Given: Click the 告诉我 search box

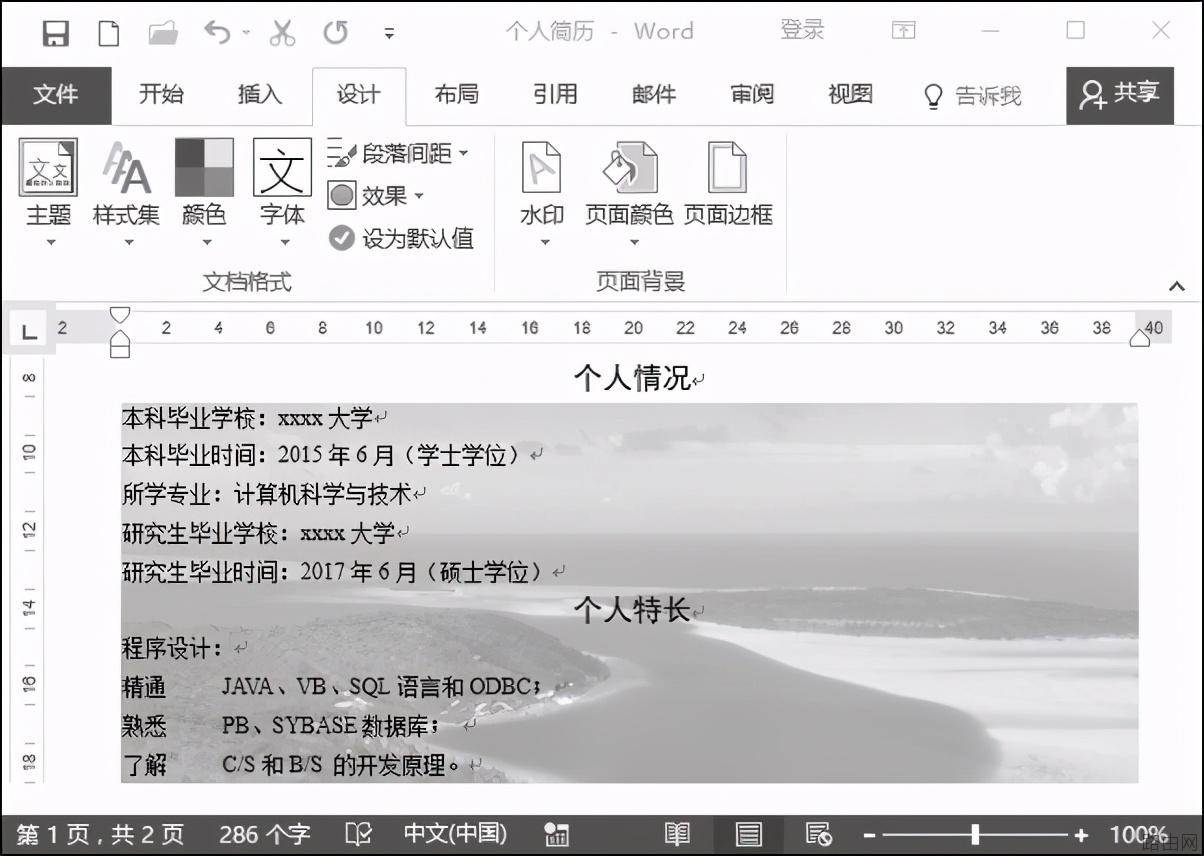Looking at the screenshot, I should click(972, 96).
